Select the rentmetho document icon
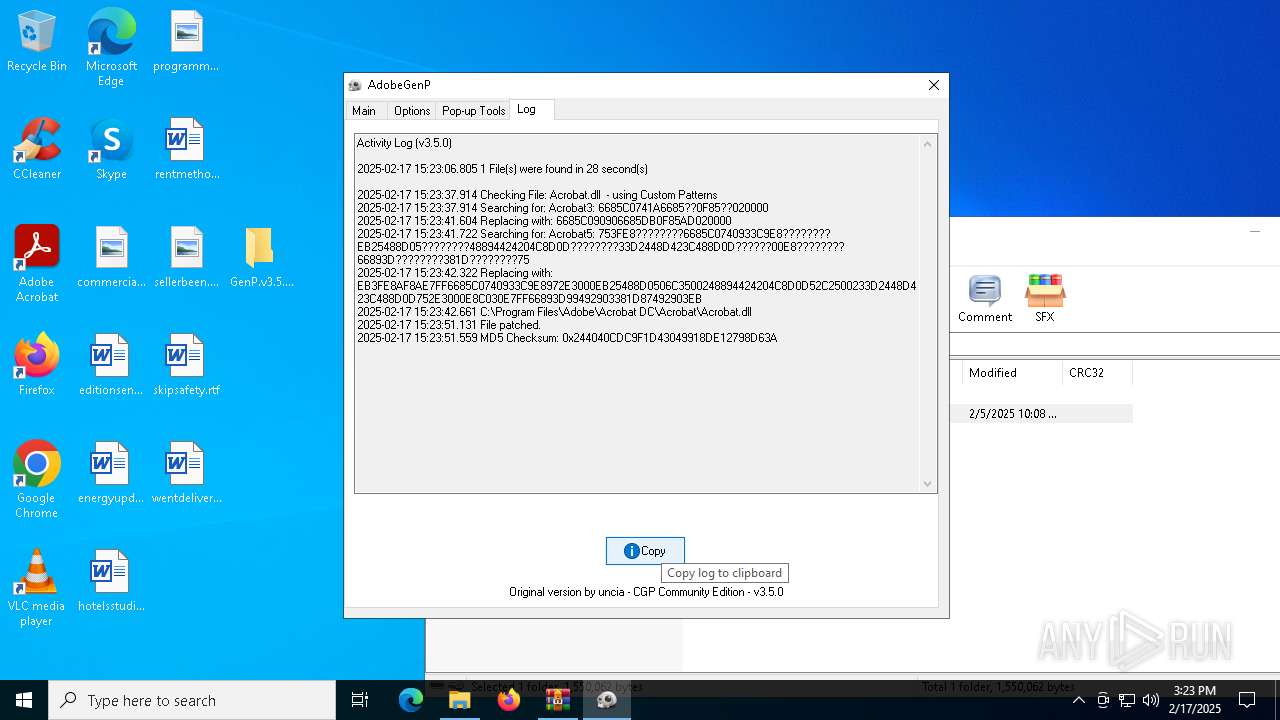 click(x=186, y=150)
